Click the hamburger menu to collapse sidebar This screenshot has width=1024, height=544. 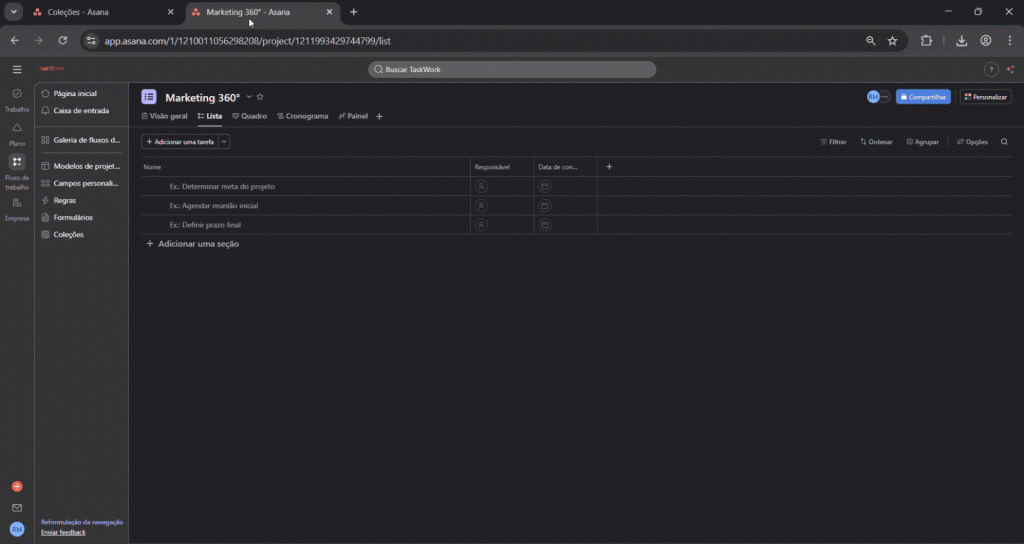click(x=16, y=69)
